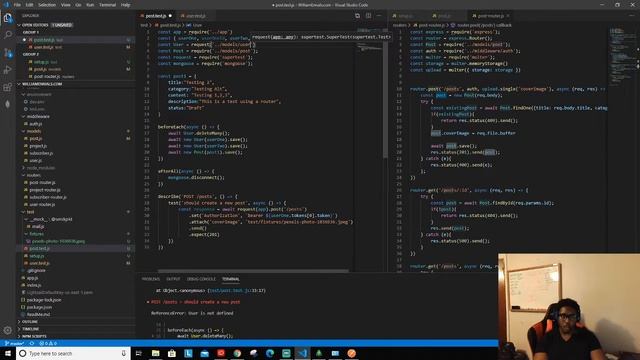The image size is (640, 360).
Task: Open subscriber-router.js in the routers folder
Action: (x=48, y=197)
